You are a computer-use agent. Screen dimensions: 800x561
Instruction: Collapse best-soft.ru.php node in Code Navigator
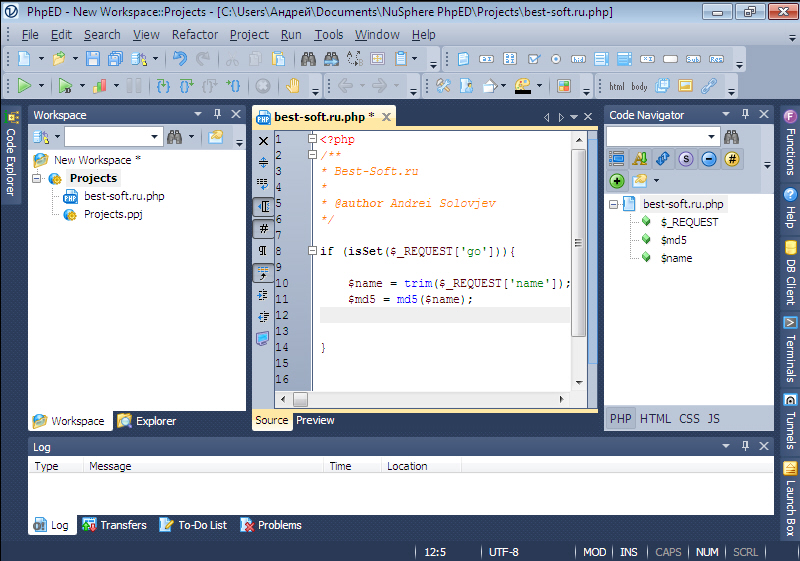point(614,204)
